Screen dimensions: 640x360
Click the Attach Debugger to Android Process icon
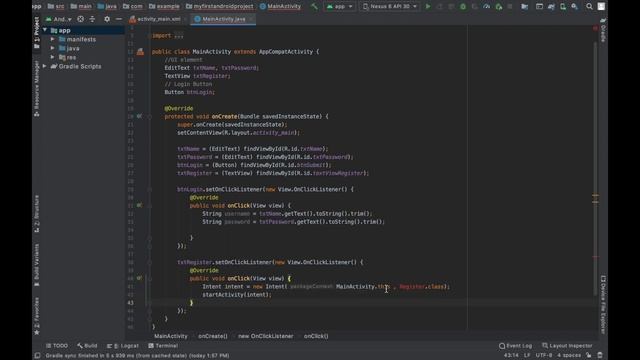498,7
